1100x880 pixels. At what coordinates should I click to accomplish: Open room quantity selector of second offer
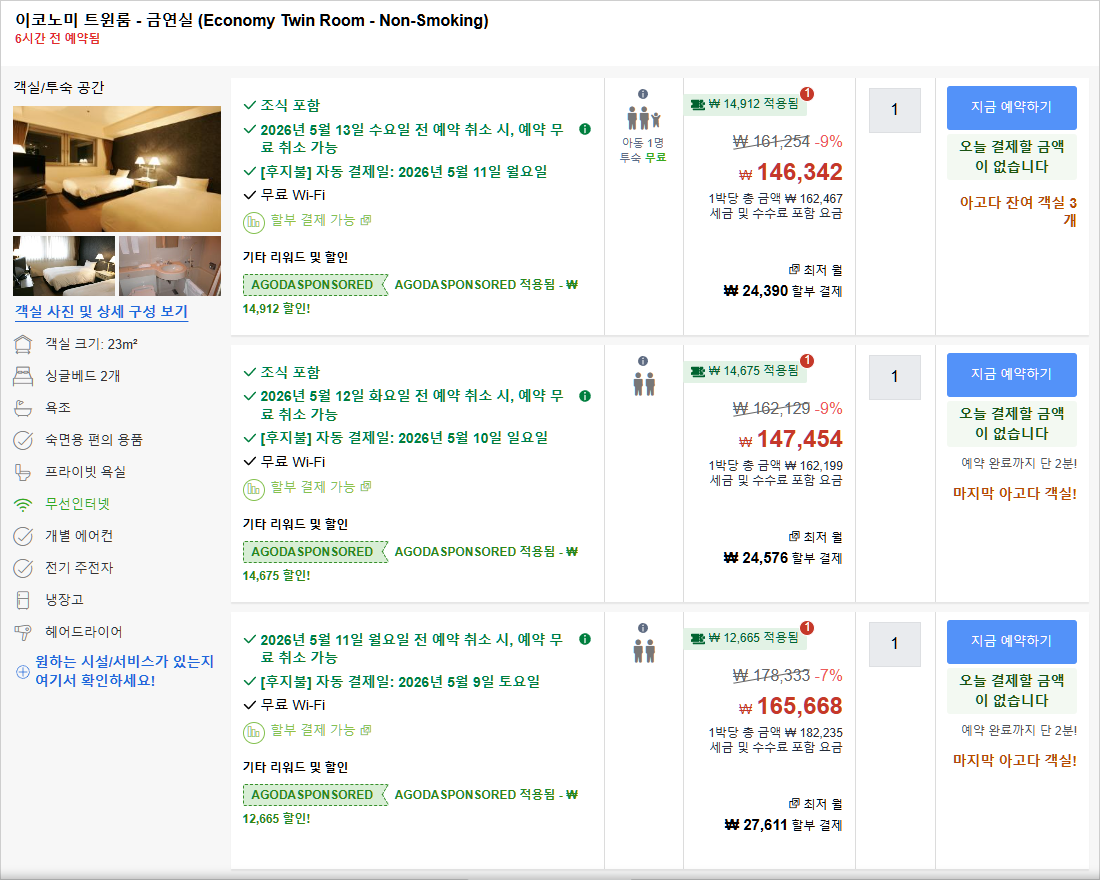click(x=894, y=377)
